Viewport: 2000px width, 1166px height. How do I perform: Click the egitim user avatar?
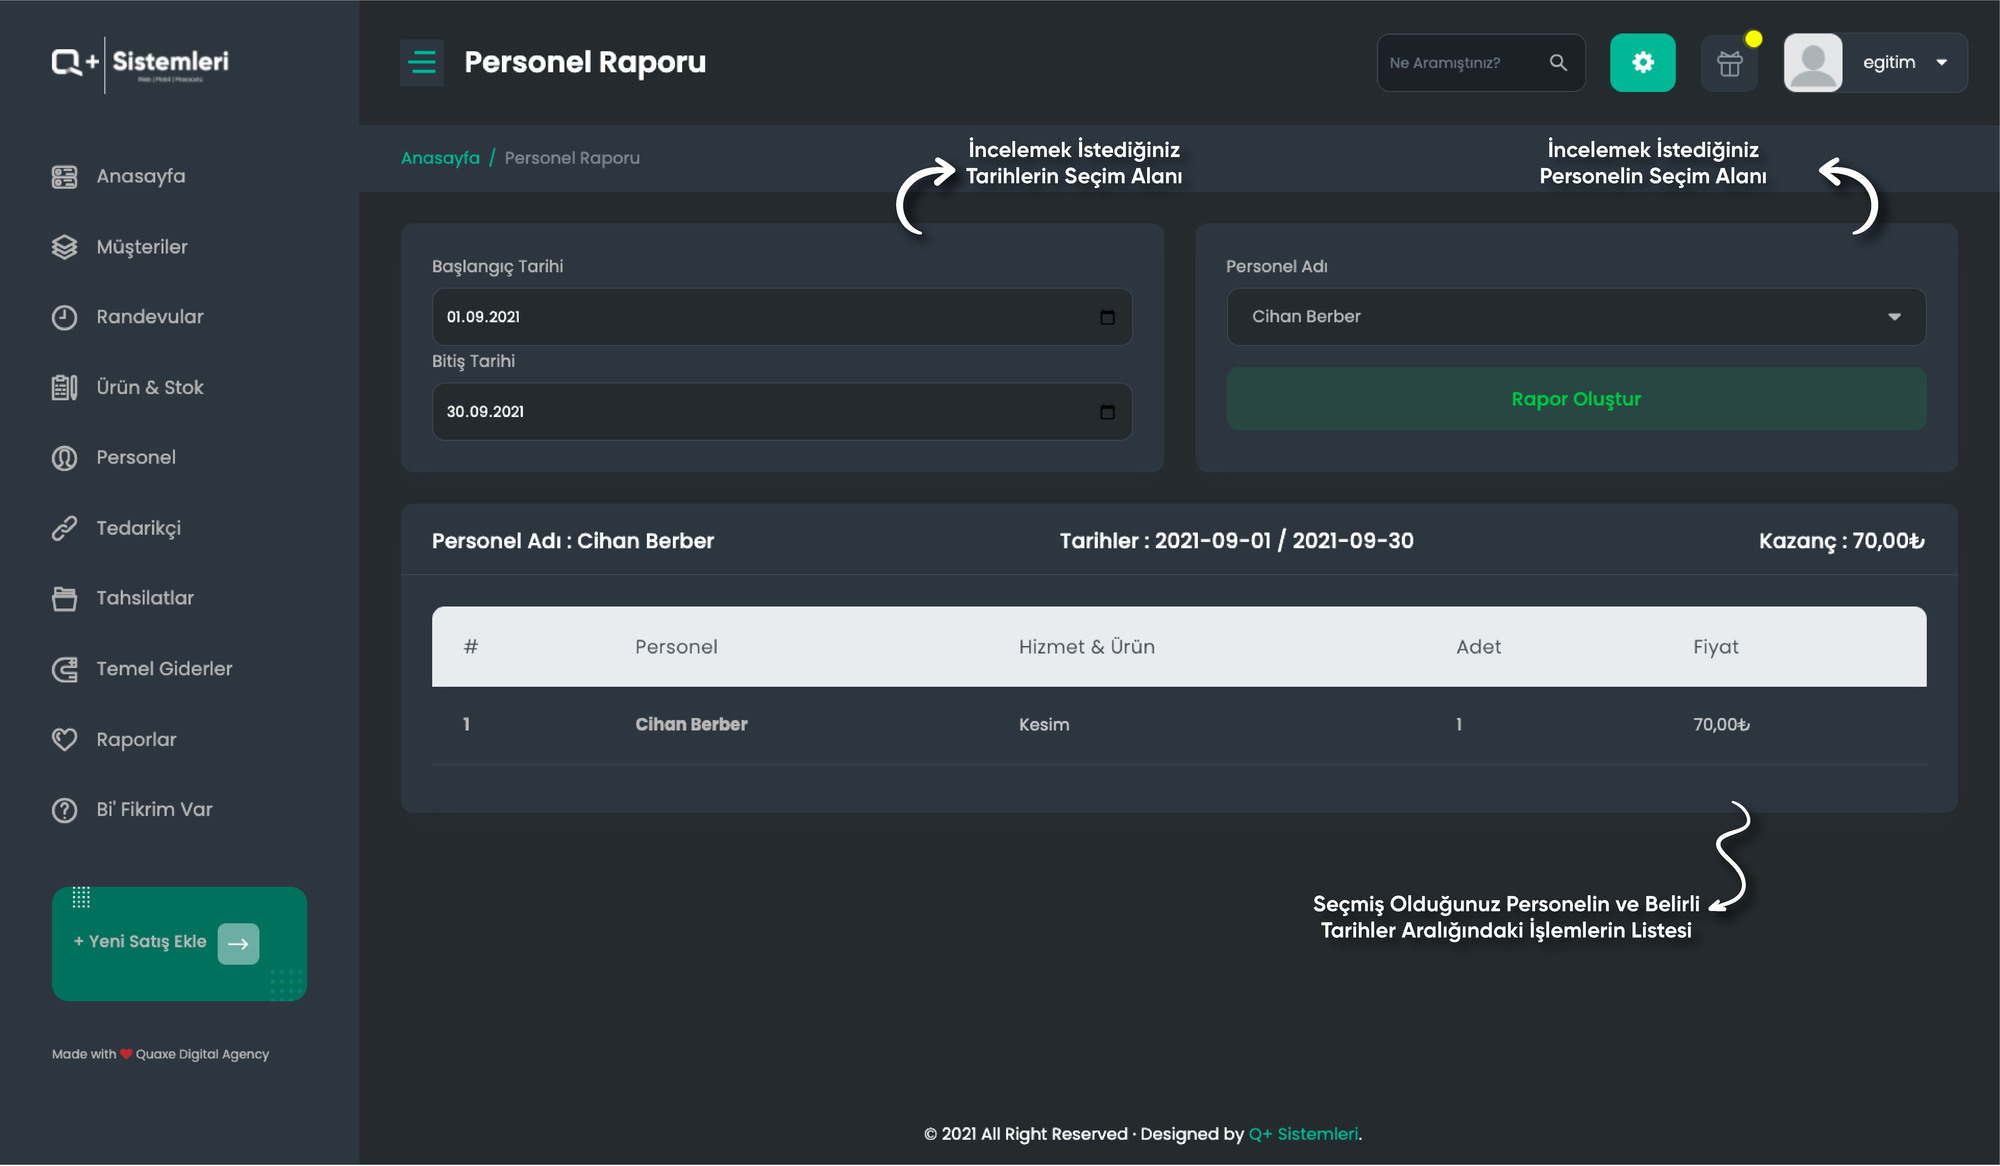coord(1812,63)
